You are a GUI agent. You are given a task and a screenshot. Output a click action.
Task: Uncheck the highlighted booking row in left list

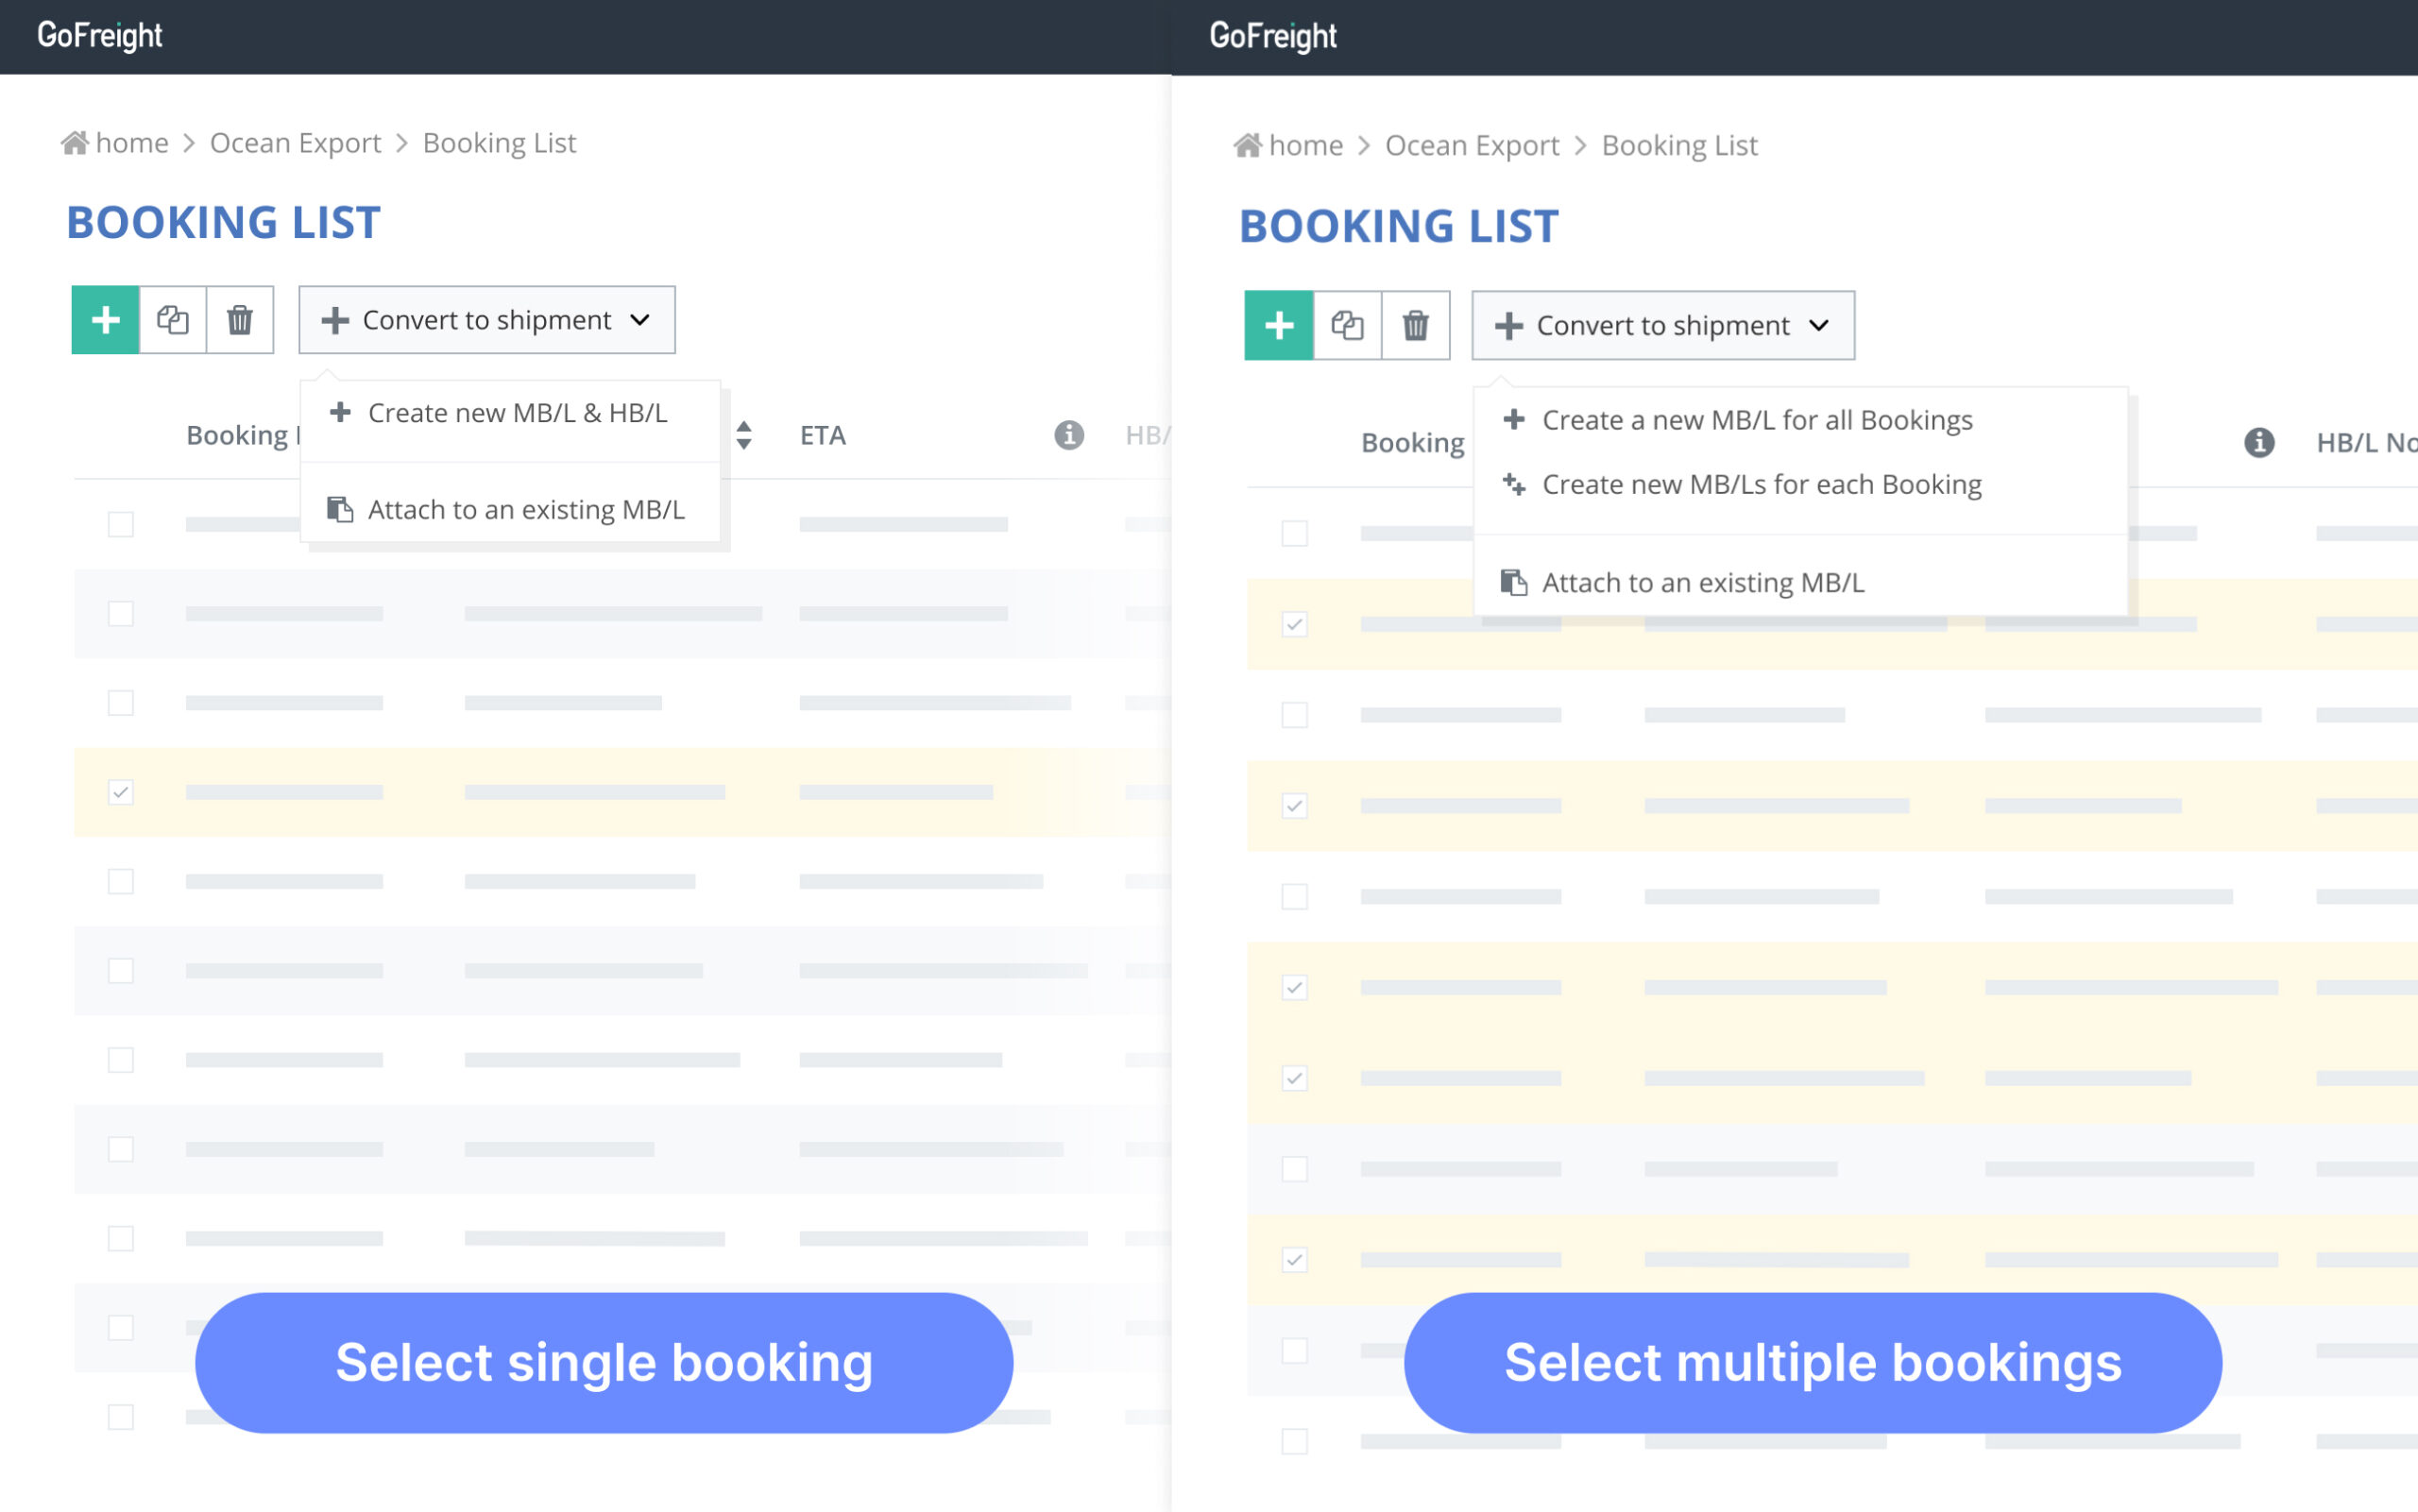tap(121, 792)
